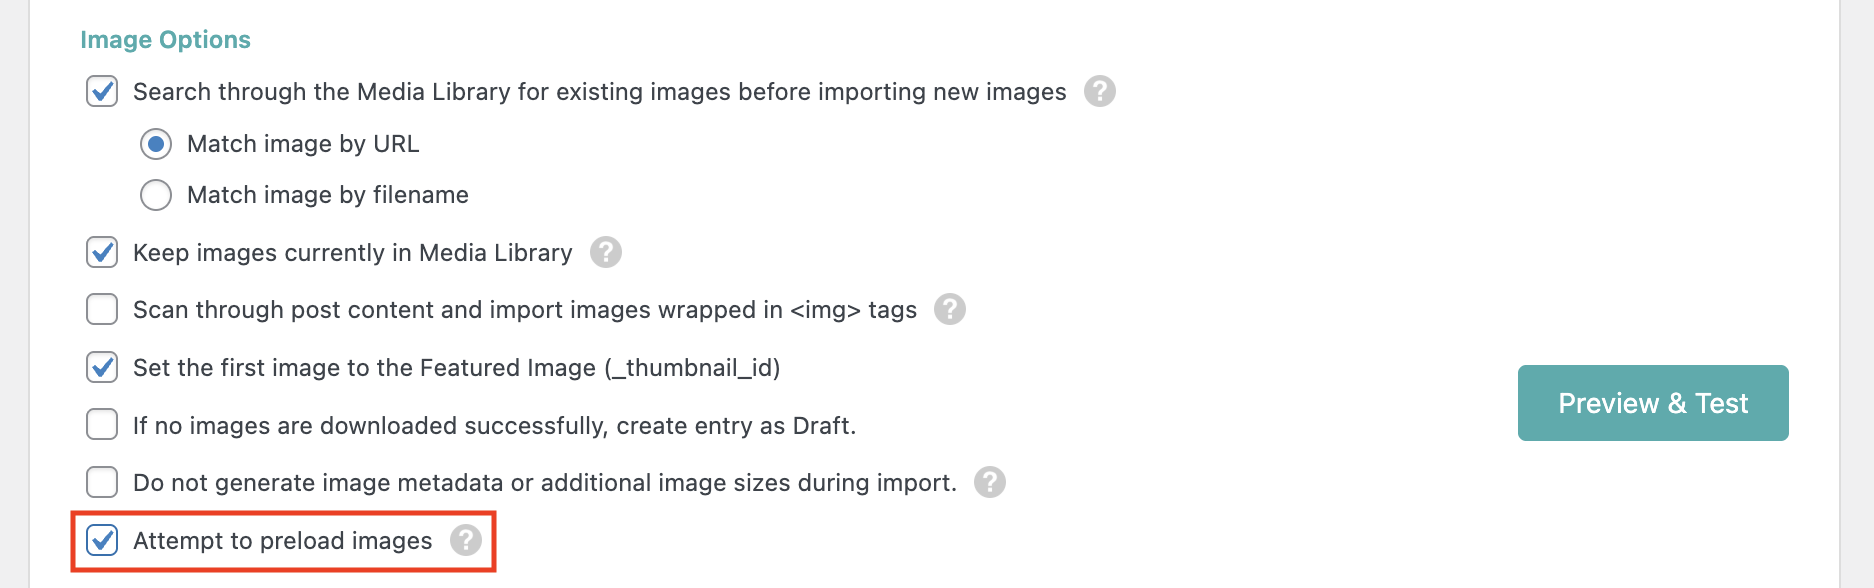Click the "Keep images currently in Media Library" text
This screenshot has height=588, width=1874.
tap(352, 253)
